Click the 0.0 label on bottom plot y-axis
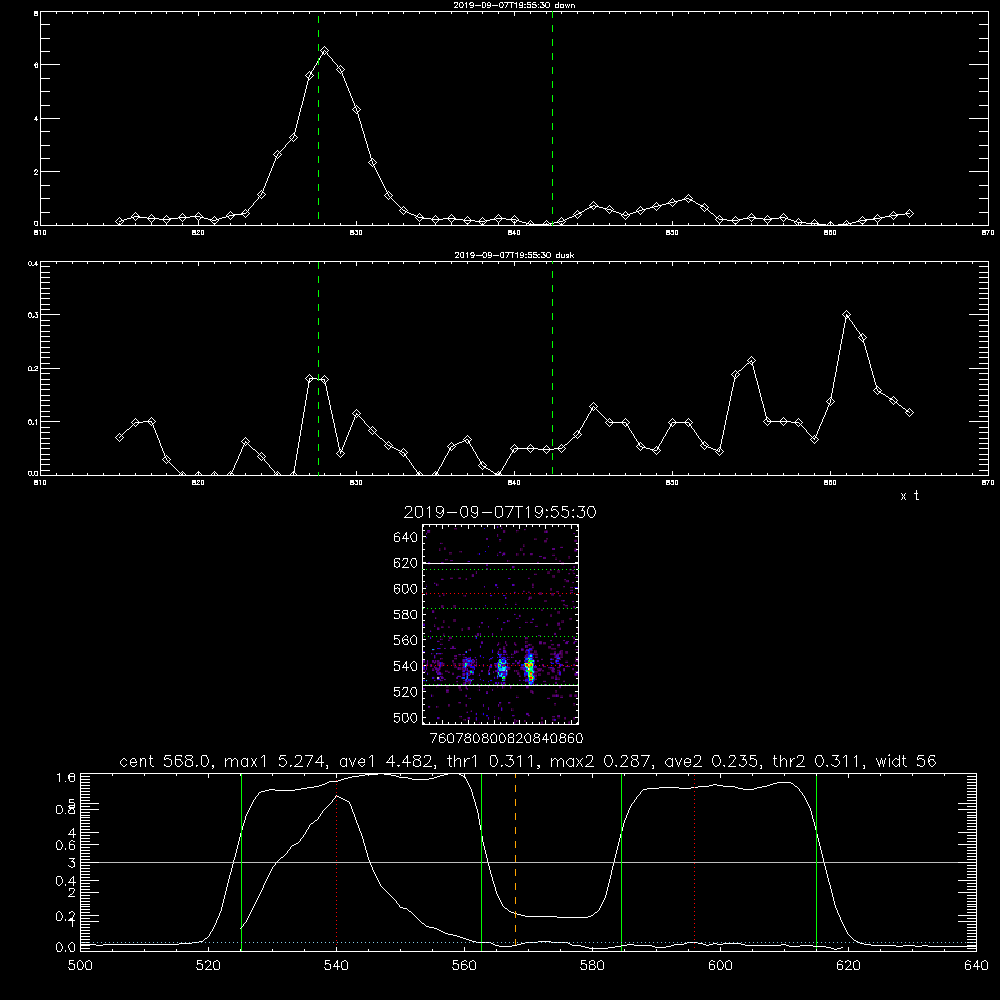Viewport: 1000px width, 1000px height. point(66,947)
